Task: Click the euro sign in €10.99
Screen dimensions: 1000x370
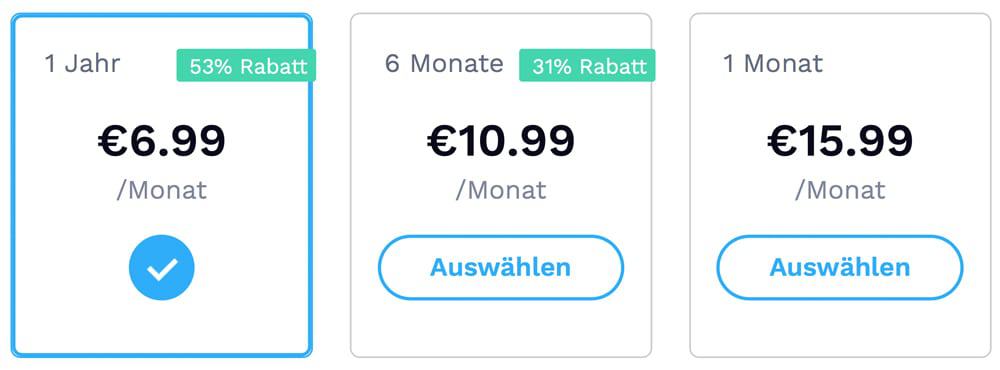Action: 442,141
